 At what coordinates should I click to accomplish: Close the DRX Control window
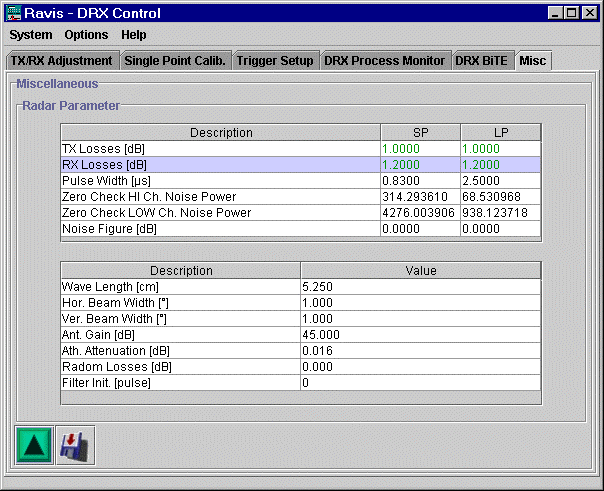click(x=590, y=13)
